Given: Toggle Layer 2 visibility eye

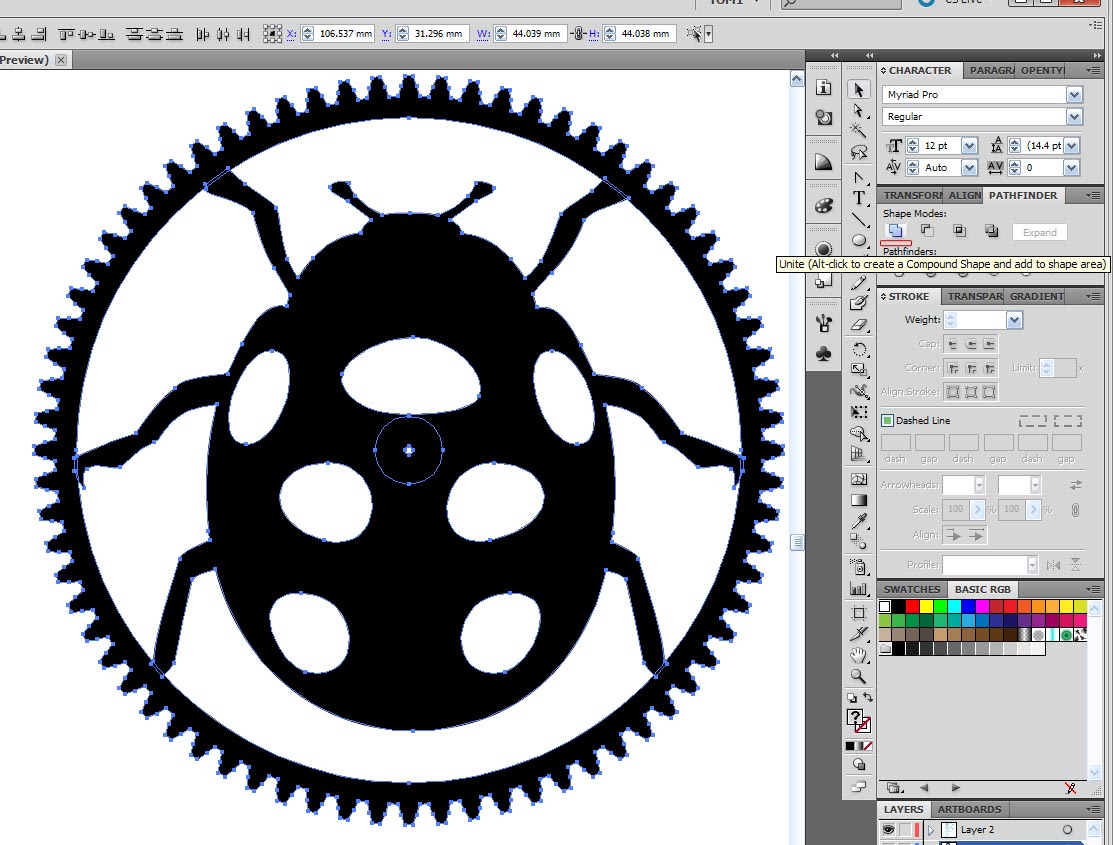Looking at the screenshot, I should point(888,829).
